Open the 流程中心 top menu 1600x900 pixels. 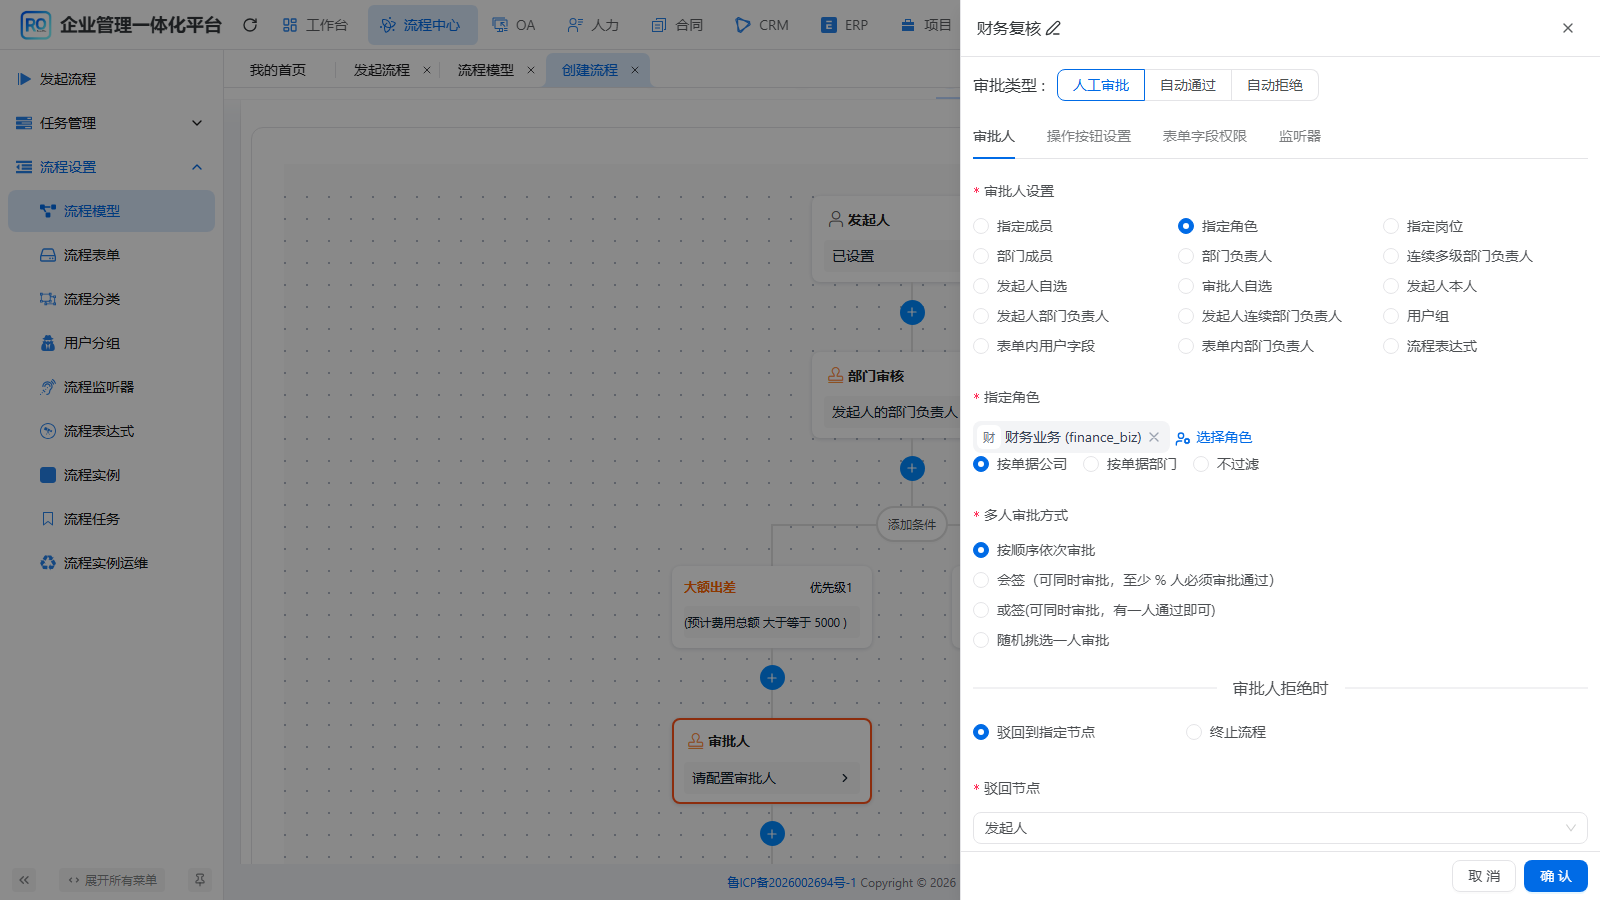[x=422, y=25]
